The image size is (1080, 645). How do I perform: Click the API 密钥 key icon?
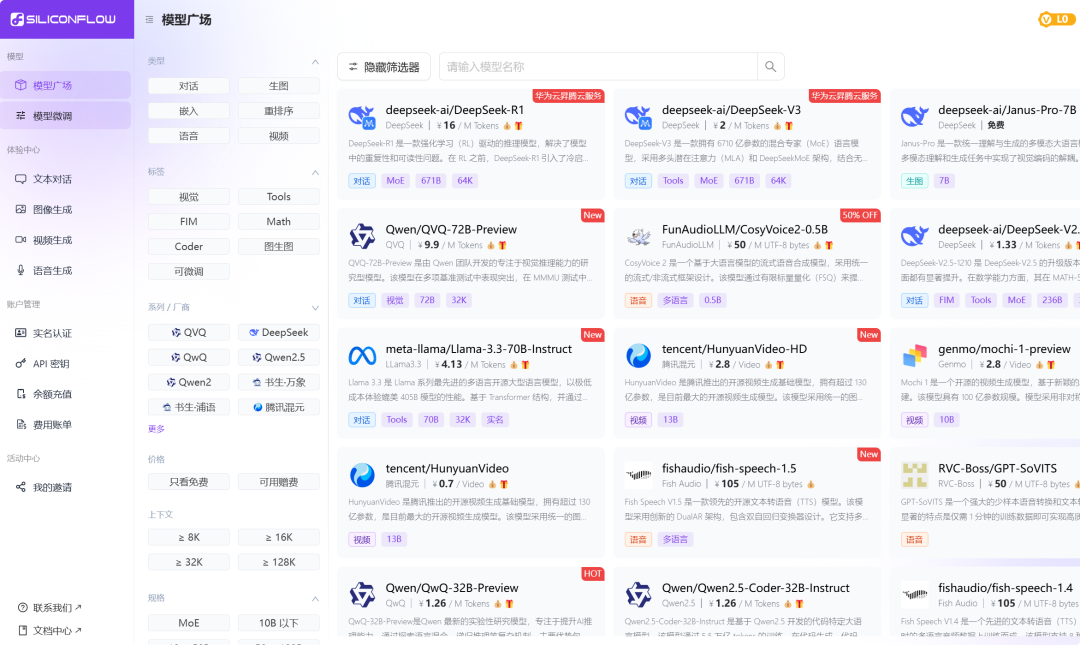tap(21, 363)
